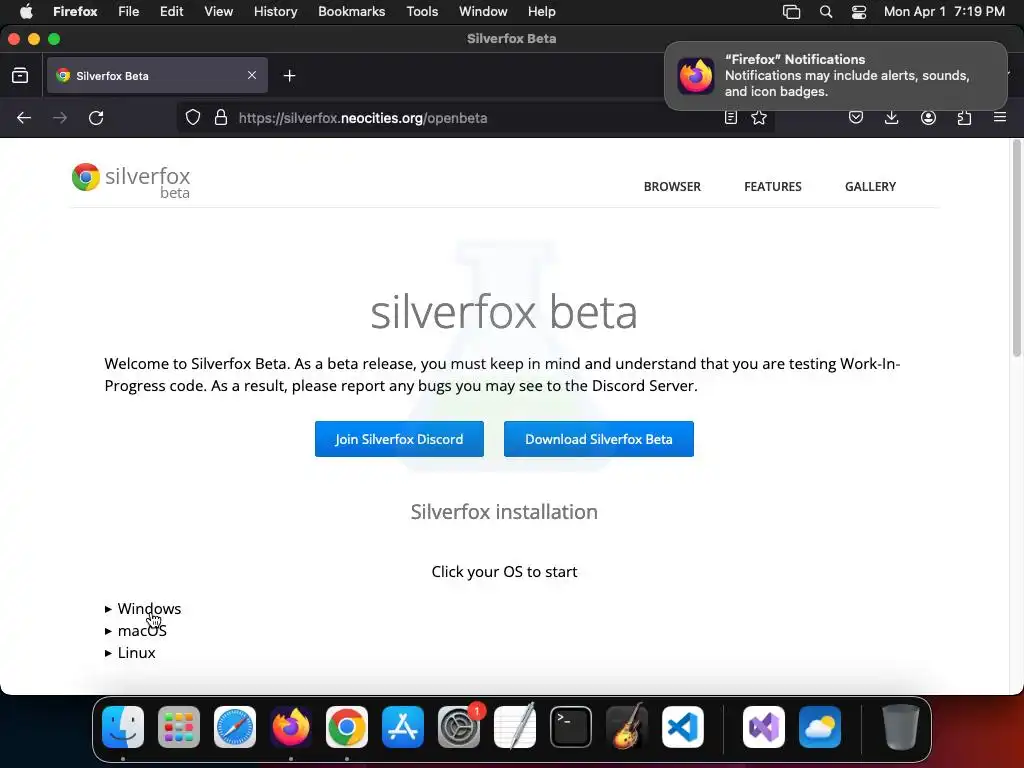View site security via the padlock icon
Viewport: 1024px width, 768px height.
221,118
